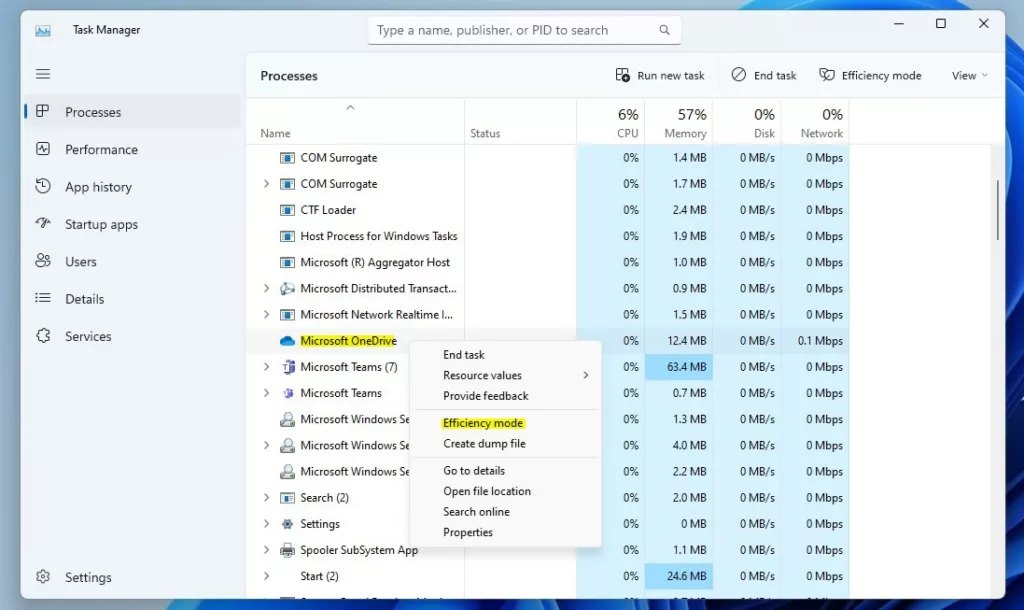This screenshot has width=1024, height=610.
Task: Open the View dropdown menu
Action: click(969, 76)
